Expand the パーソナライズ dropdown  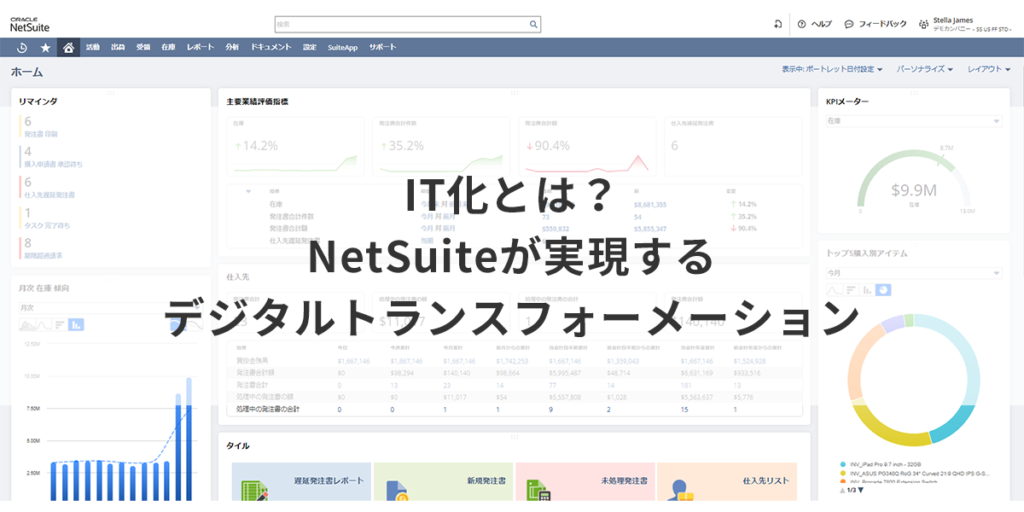[924, 70]
